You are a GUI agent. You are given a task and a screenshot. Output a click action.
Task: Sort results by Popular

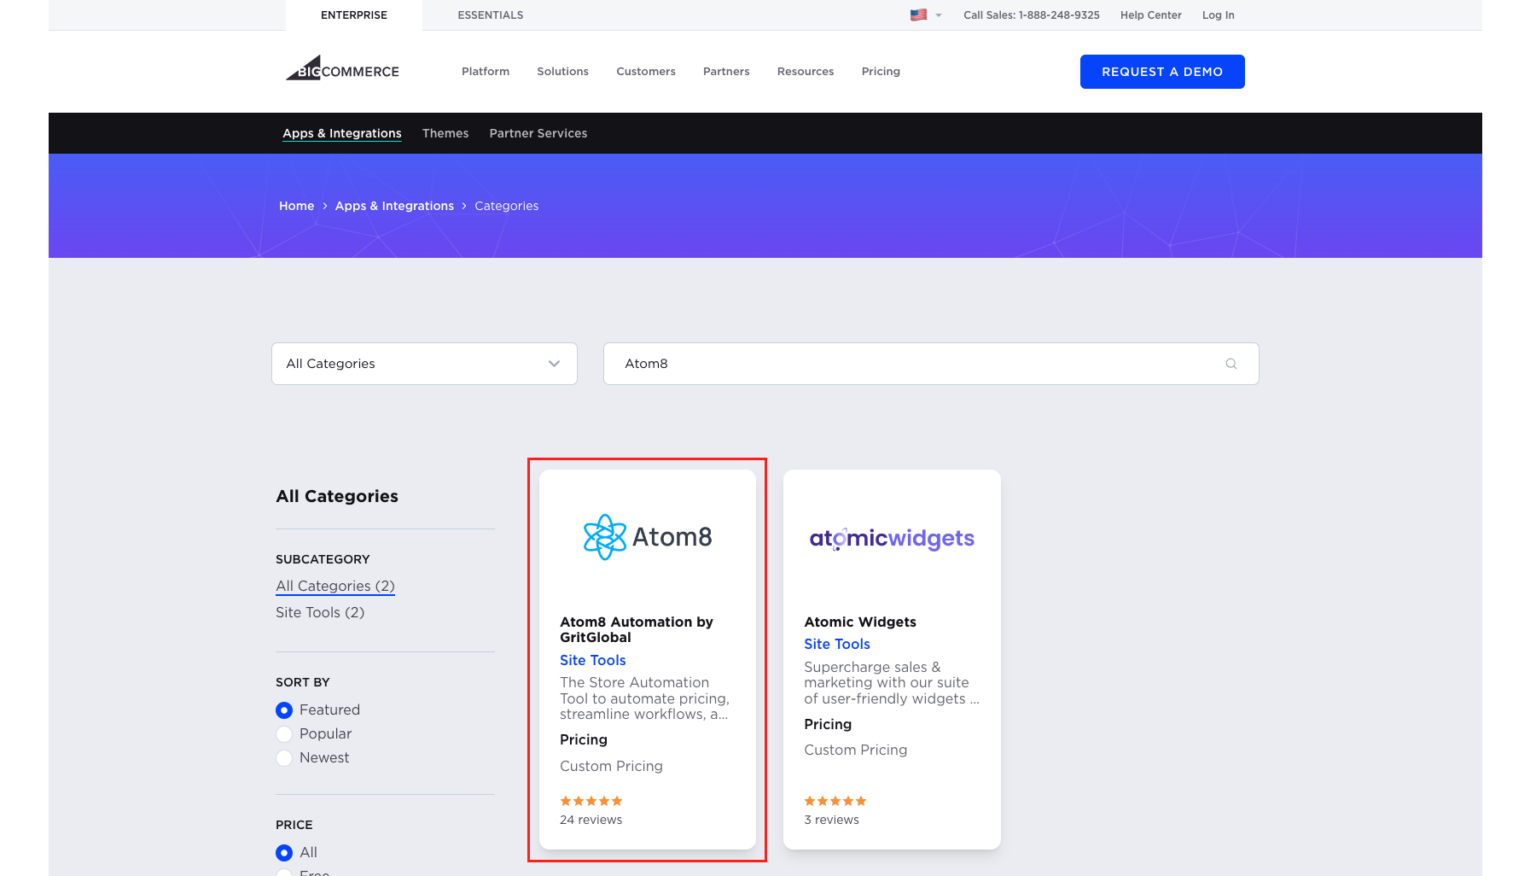coord(285,734)
